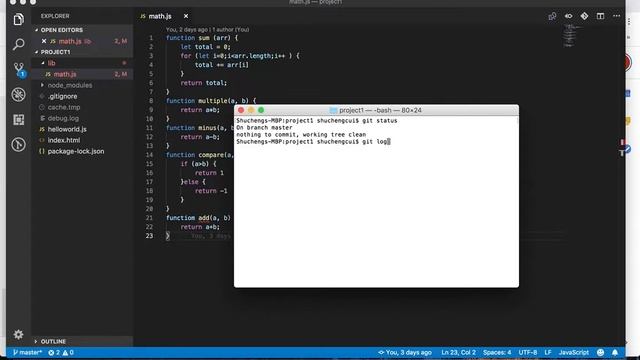The width and height of the screenshot is (640, 360).
Task: Click the 'You, 3 days ago' blame status
Action: [404, 352]
